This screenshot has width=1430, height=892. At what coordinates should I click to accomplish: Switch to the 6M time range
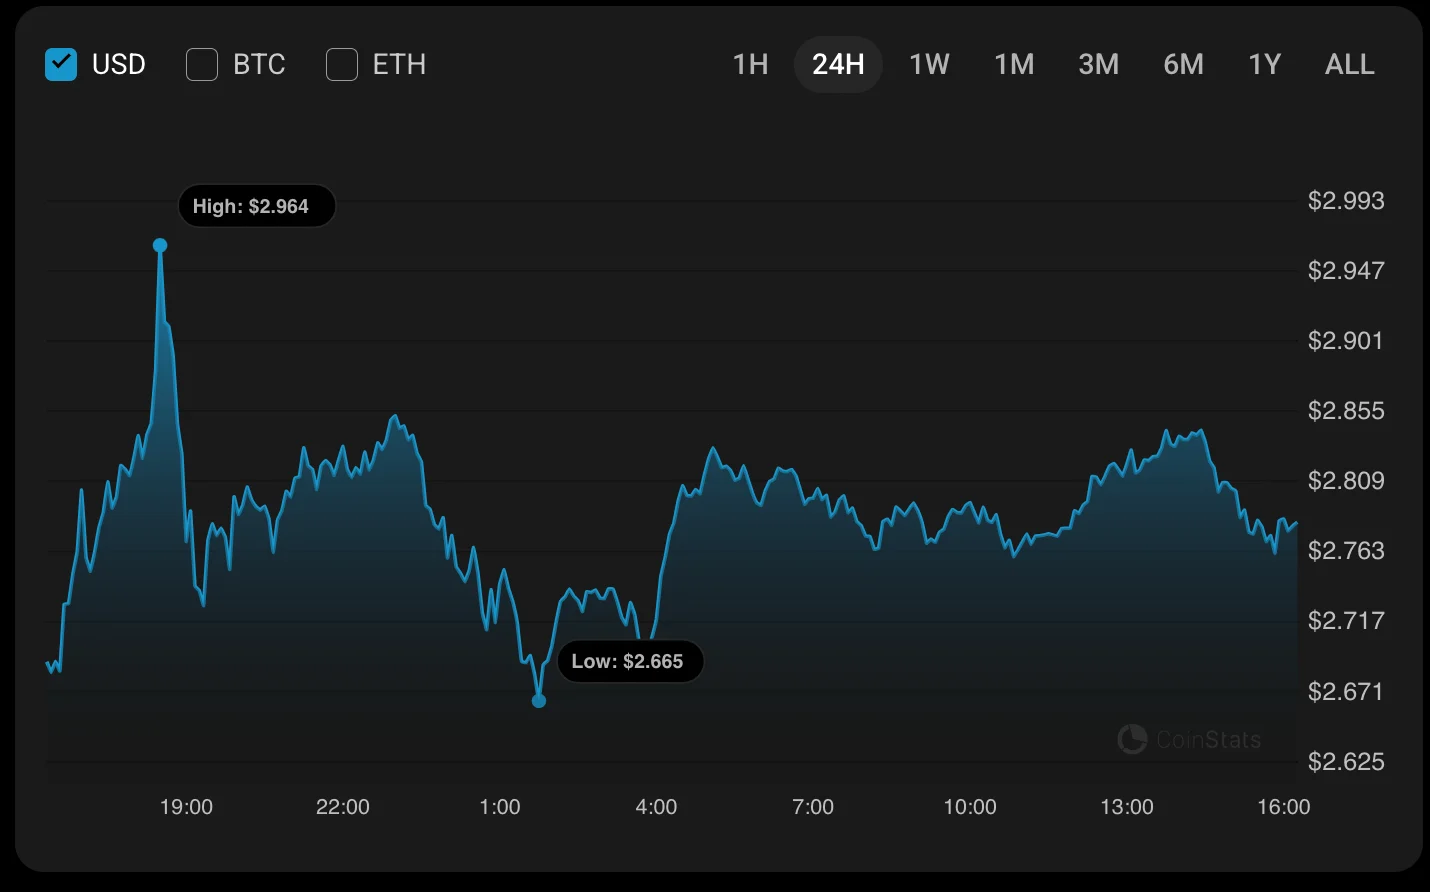click(x=1183, y=65)
